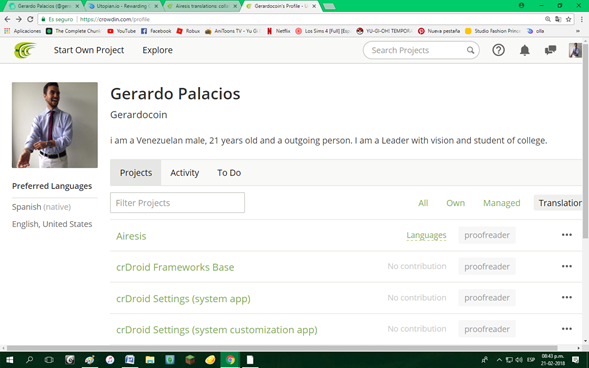Screen dimensions: 589x368
Task: Open crDroid Settings (system customization app) project
Action: tap(217, 330)
